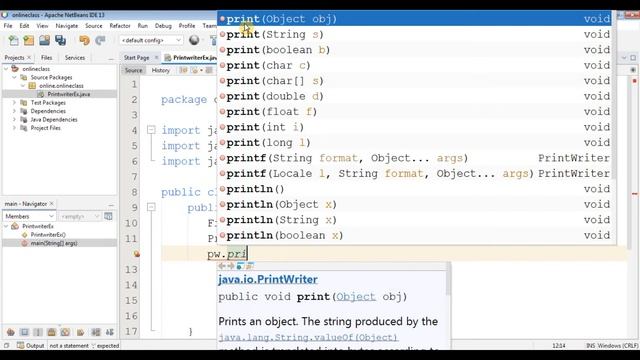Open source from Javadoc popup icon
The image size is (640, 360).
click(x=250, y=266)
